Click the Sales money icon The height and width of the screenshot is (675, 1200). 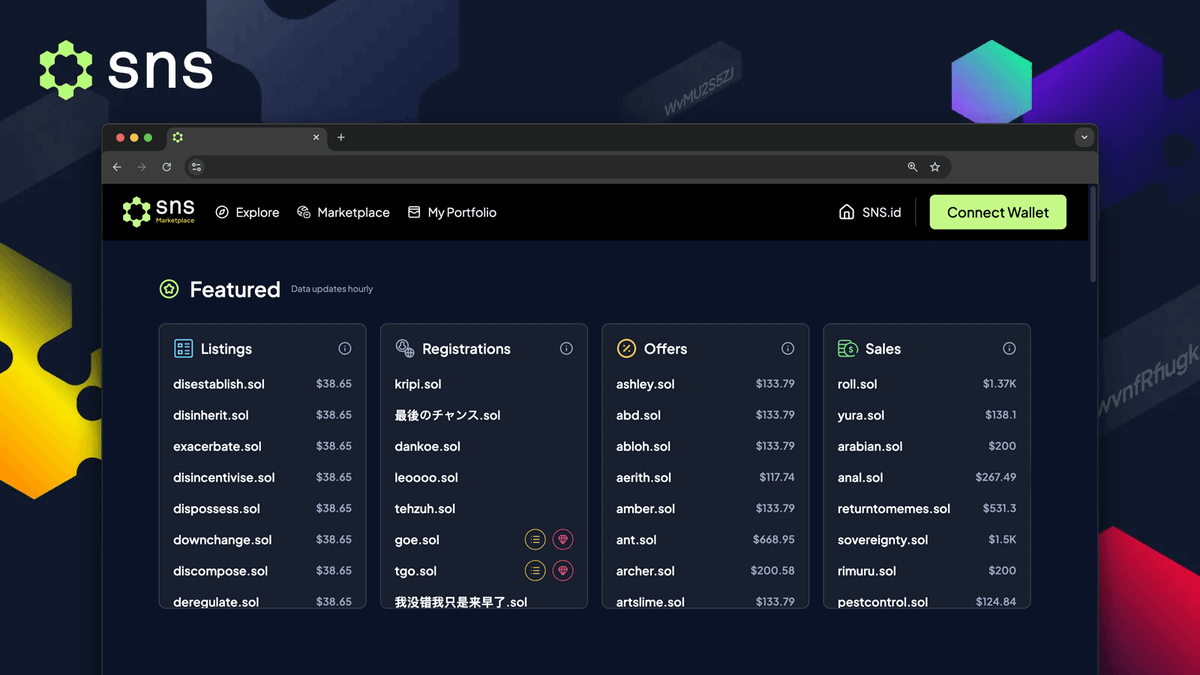click(x=848, y=348)
